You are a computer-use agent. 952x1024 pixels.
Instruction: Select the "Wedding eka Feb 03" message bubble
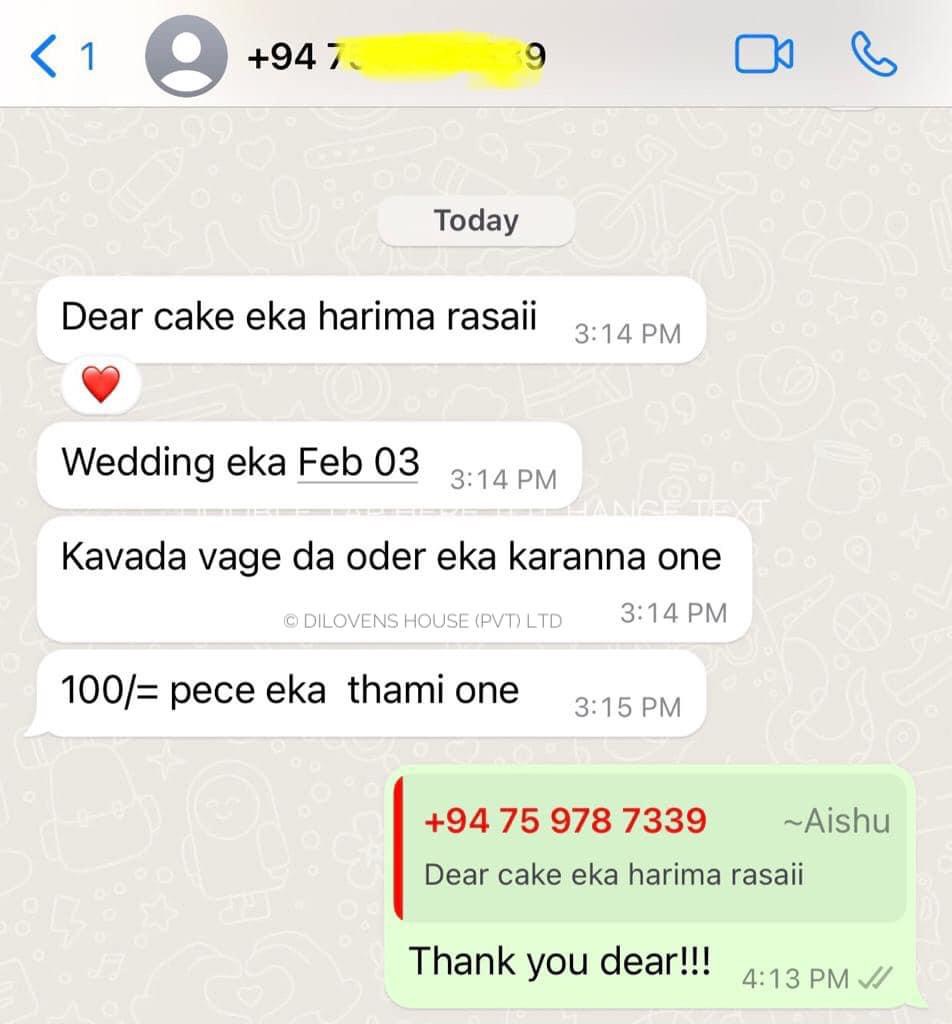click(x=309, y=464)
